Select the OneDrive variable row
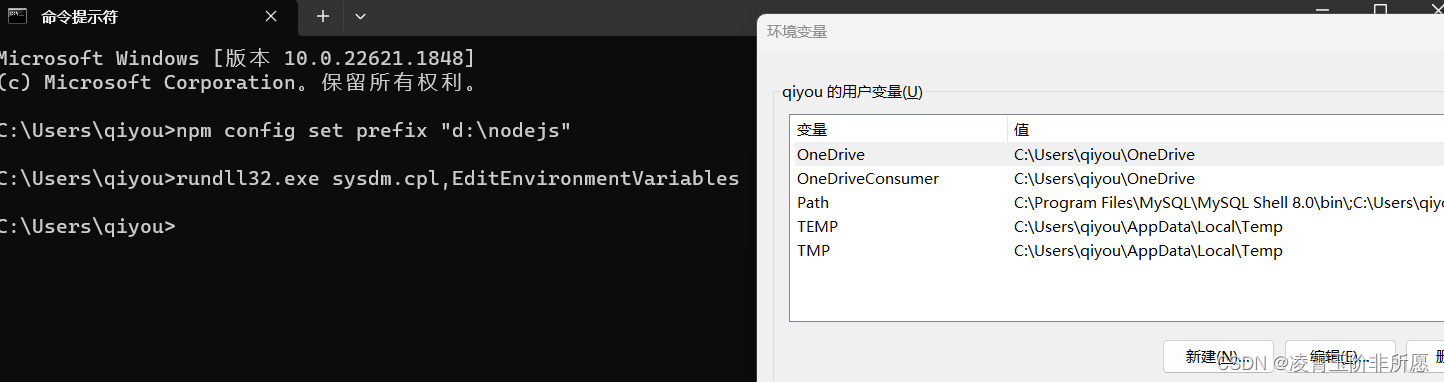Screen dimensions: 1444x382 click(x=1117, y=155)
